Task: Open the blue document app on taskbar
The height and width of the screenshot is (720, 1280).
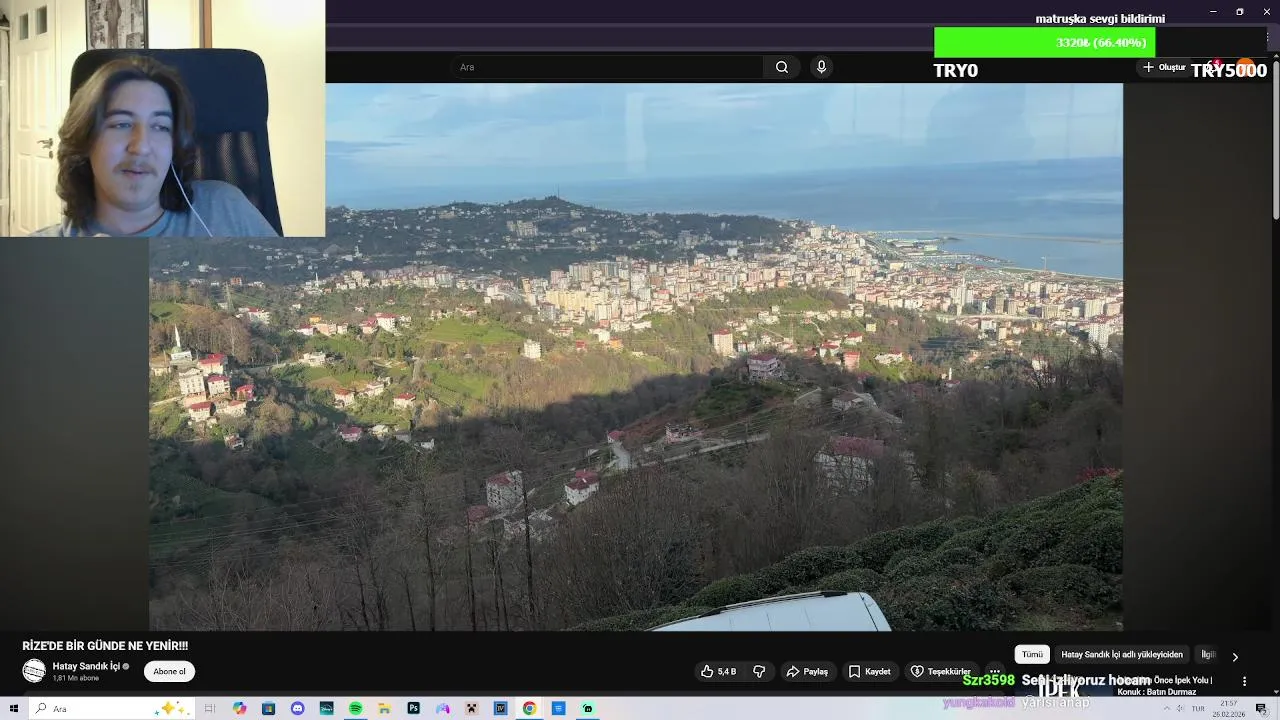Action: point(558,708)
